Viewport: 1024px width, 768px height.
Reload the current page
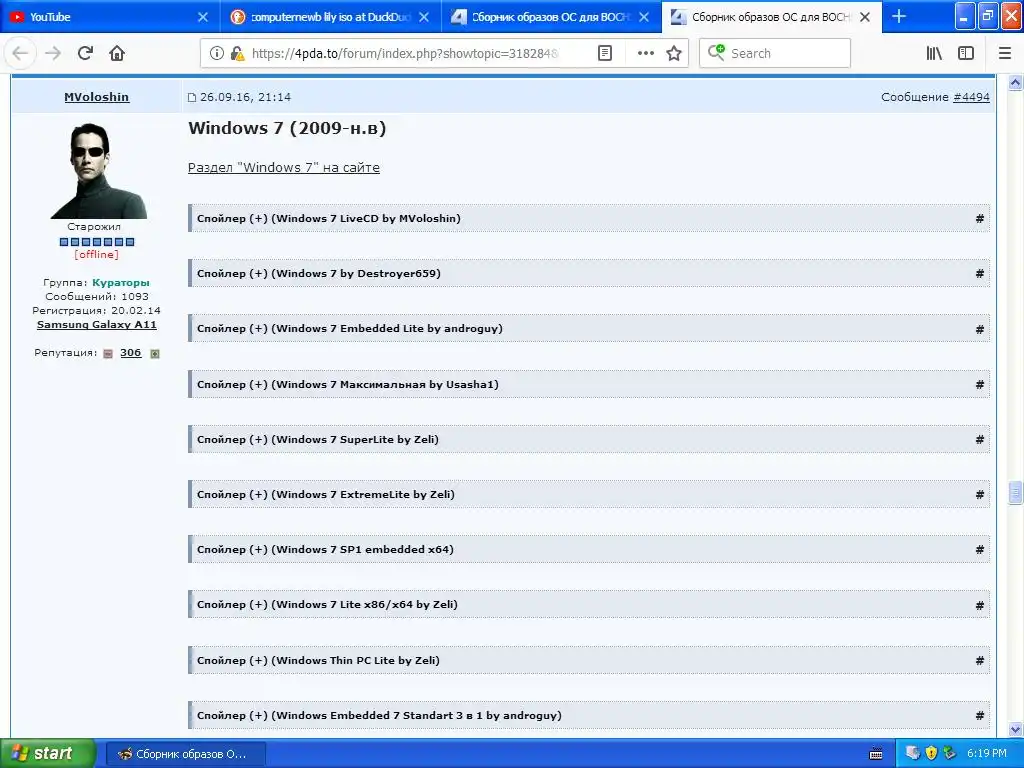point(86,54)
